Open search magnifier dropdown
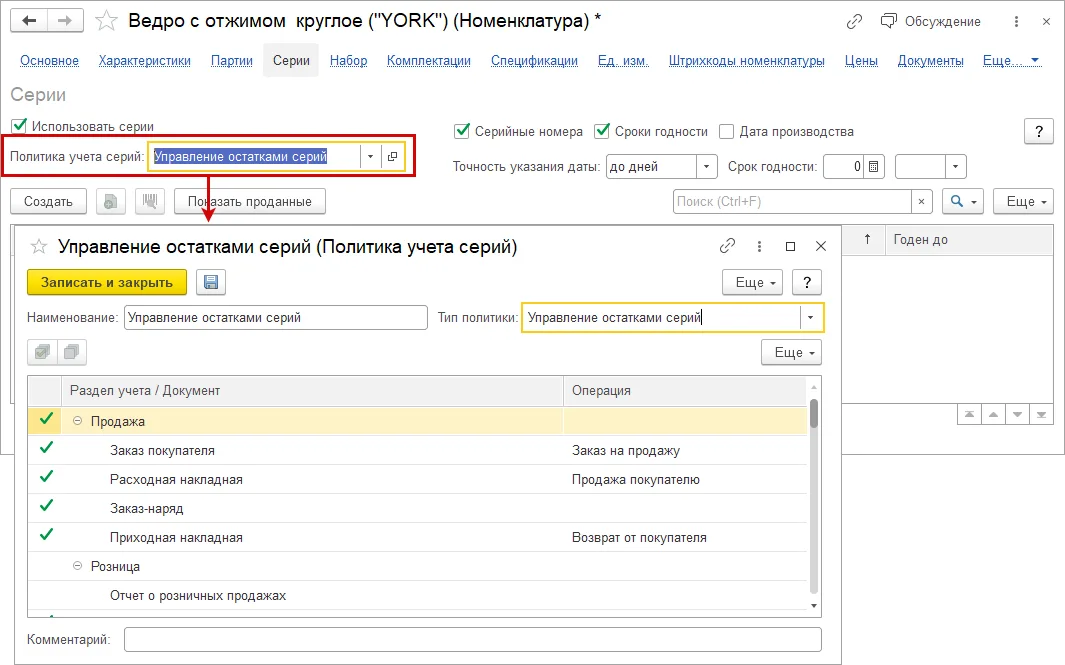 click(962, 202)
